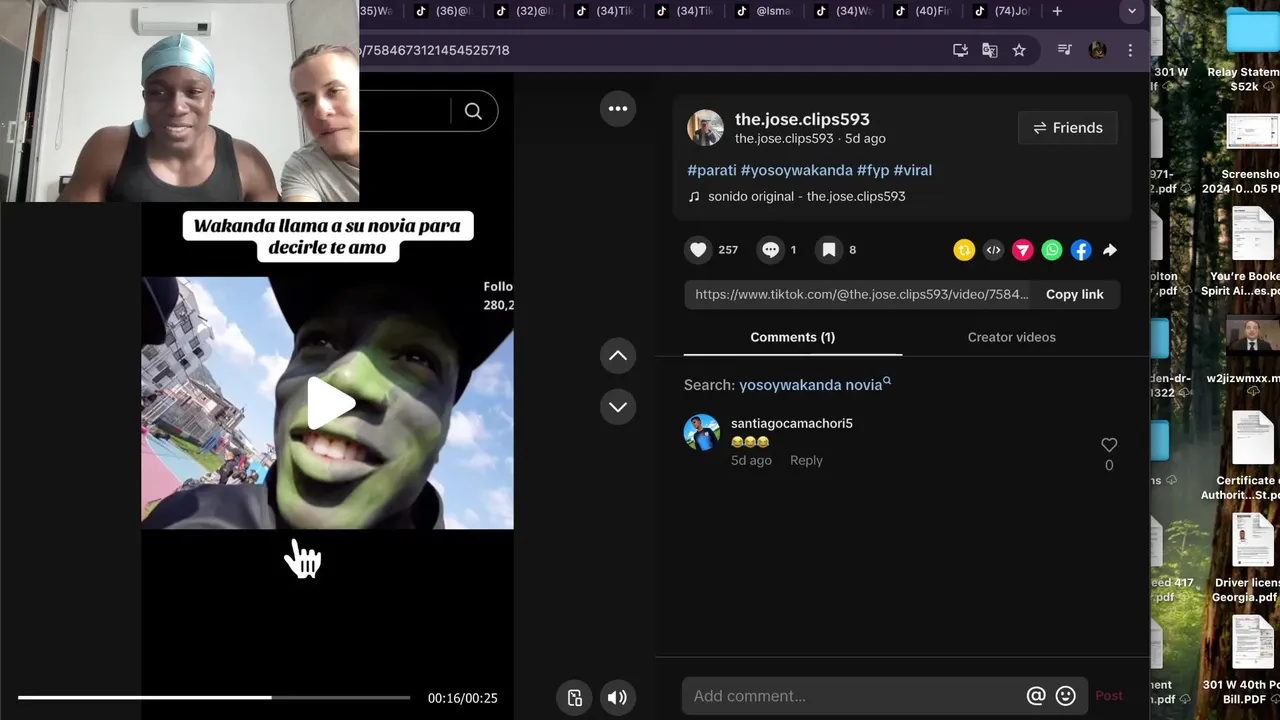
Task: Click the video progress bar
Action: [x=214, y=697]
